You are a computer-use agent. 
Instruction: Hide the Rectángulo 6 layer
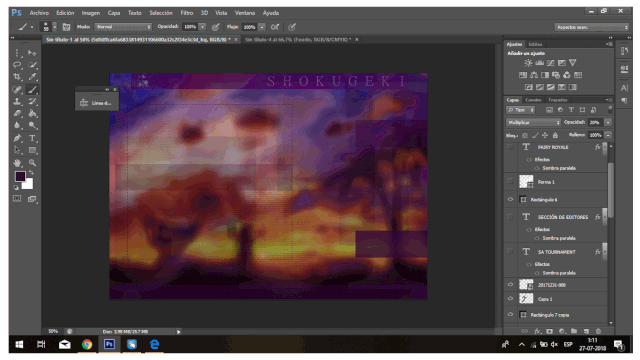tap(510, 199)
